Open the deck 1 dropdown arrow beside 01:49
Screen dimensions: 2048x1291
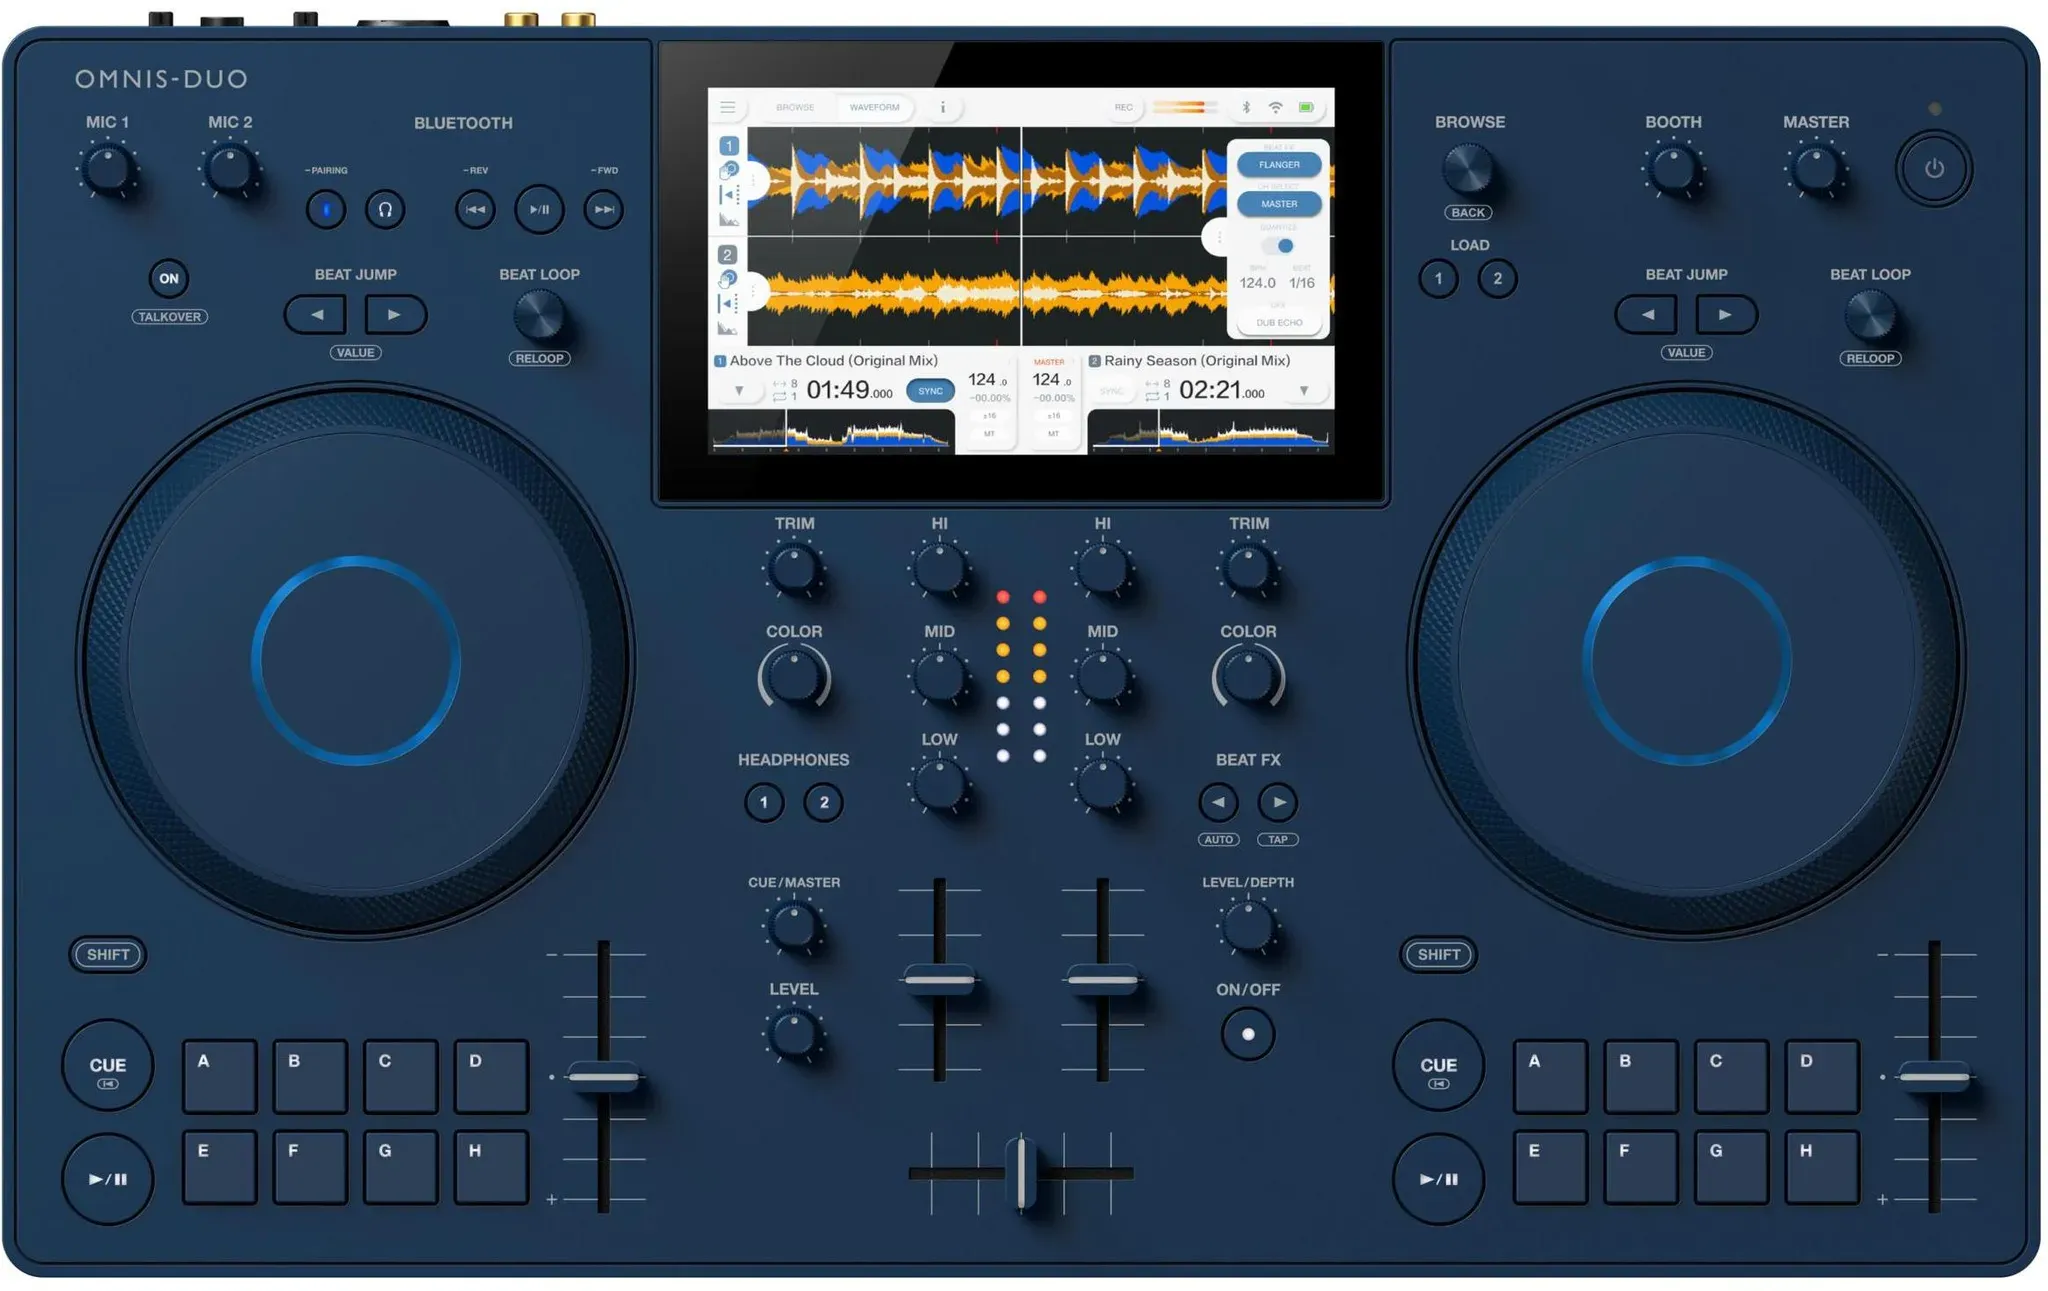739,391
